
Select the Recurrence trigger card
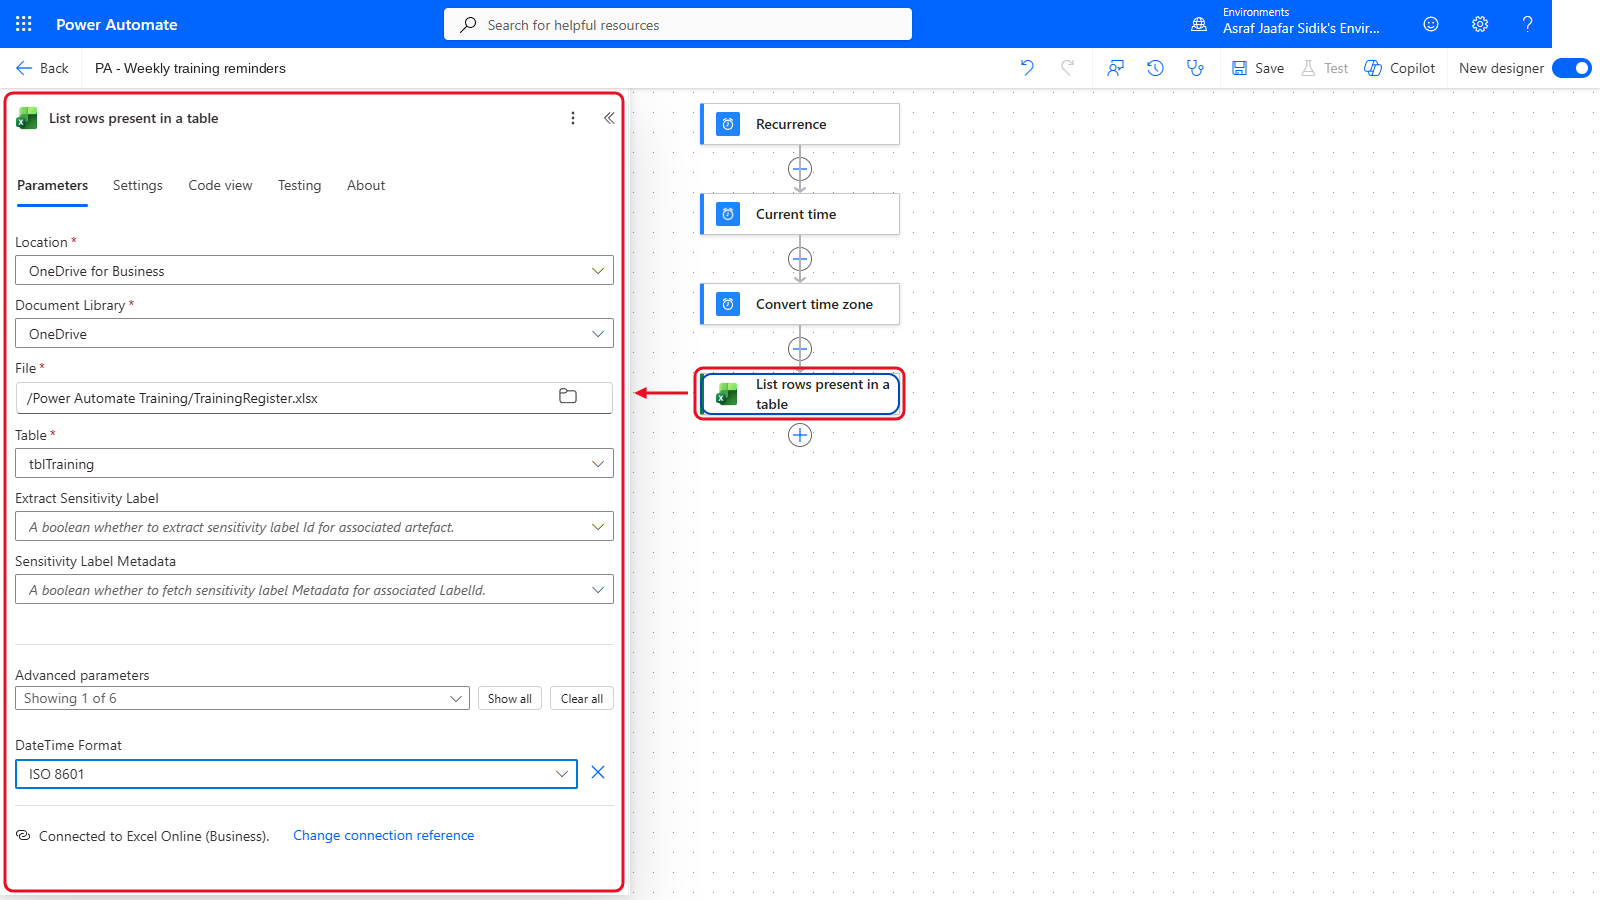coord(800,124)
